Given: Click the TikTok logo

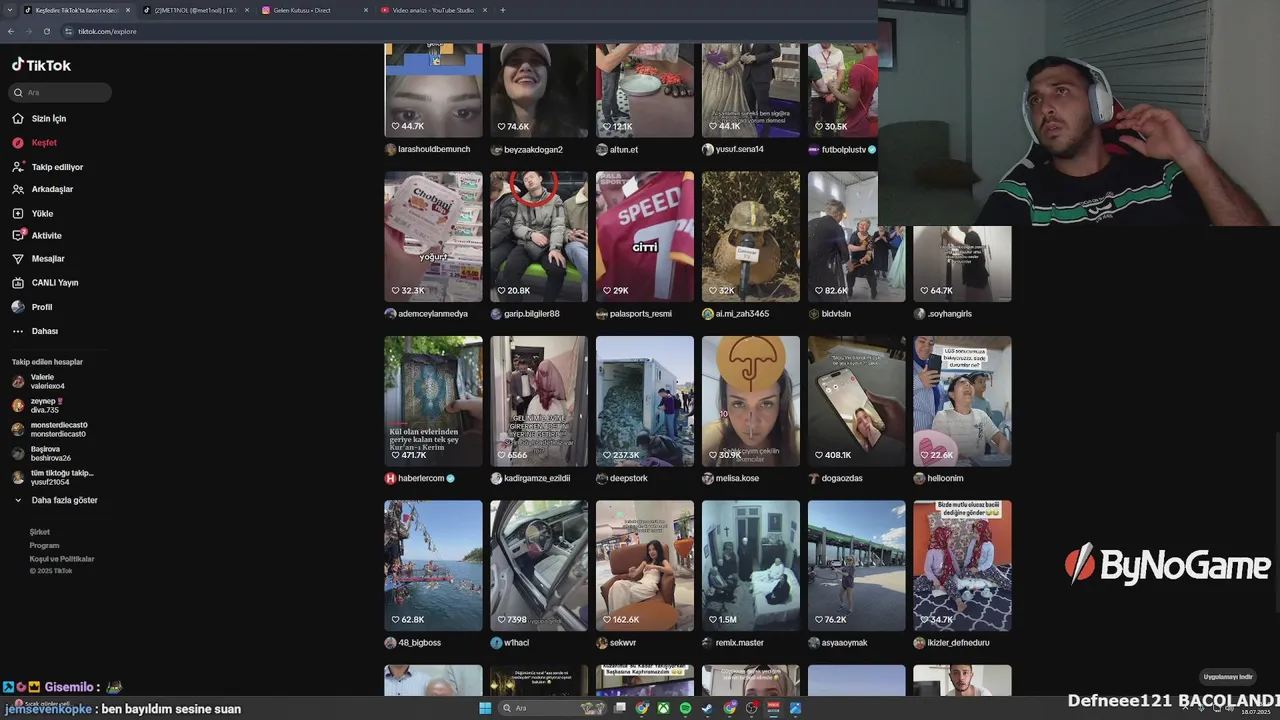Looking at the screenshot, I should coord(41,65).
